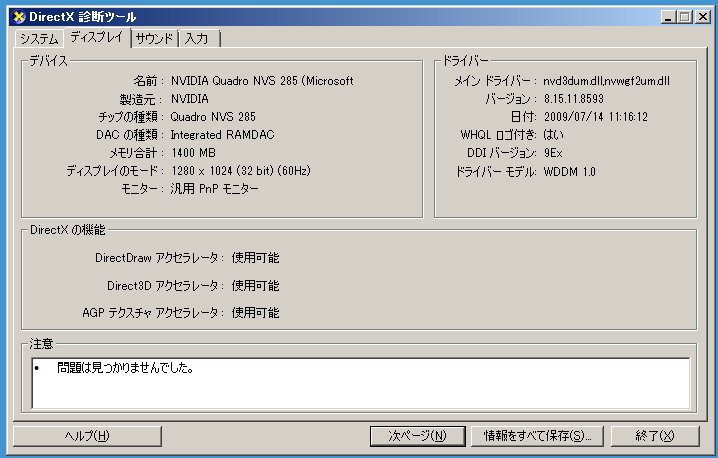Screen dimensions: 718x458
Task: Select the ディスプレイ tab
Action: 97,37
